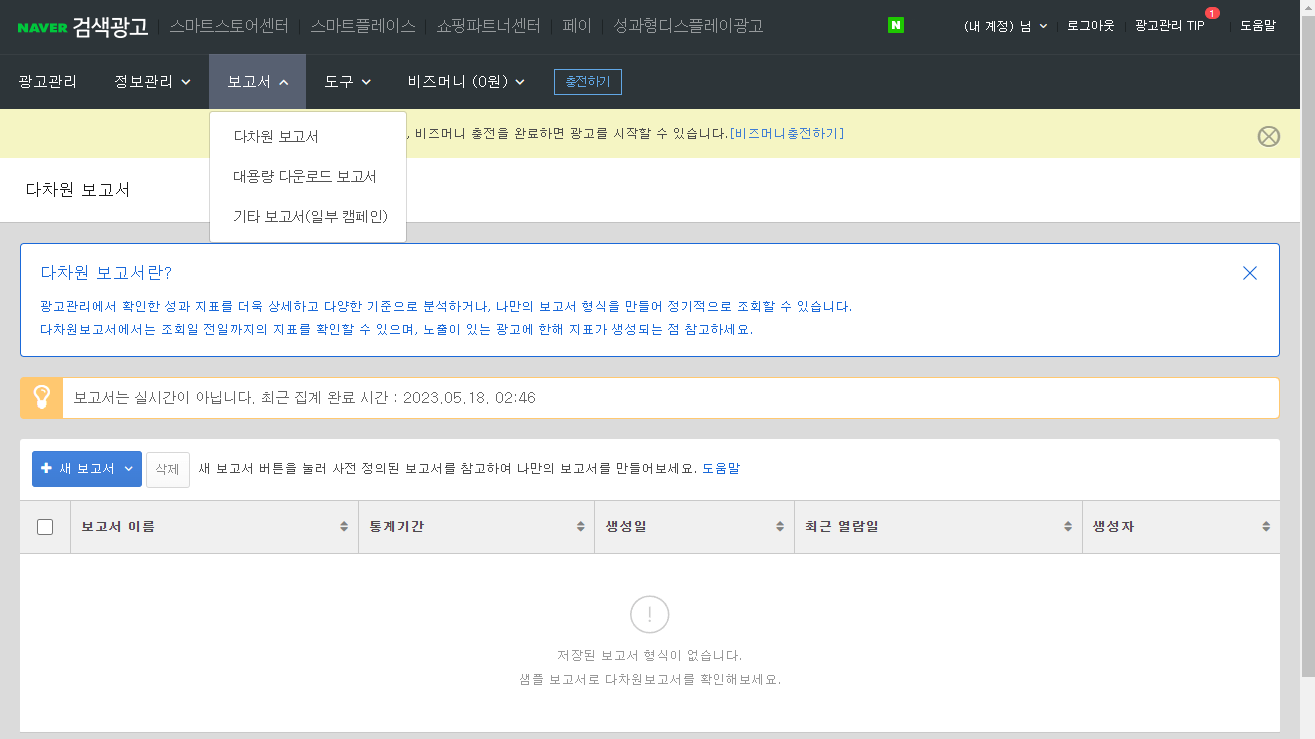Screen dimensions: 1315x739
Task: Open the 광고관리 menu
Action: pos(48,82)
